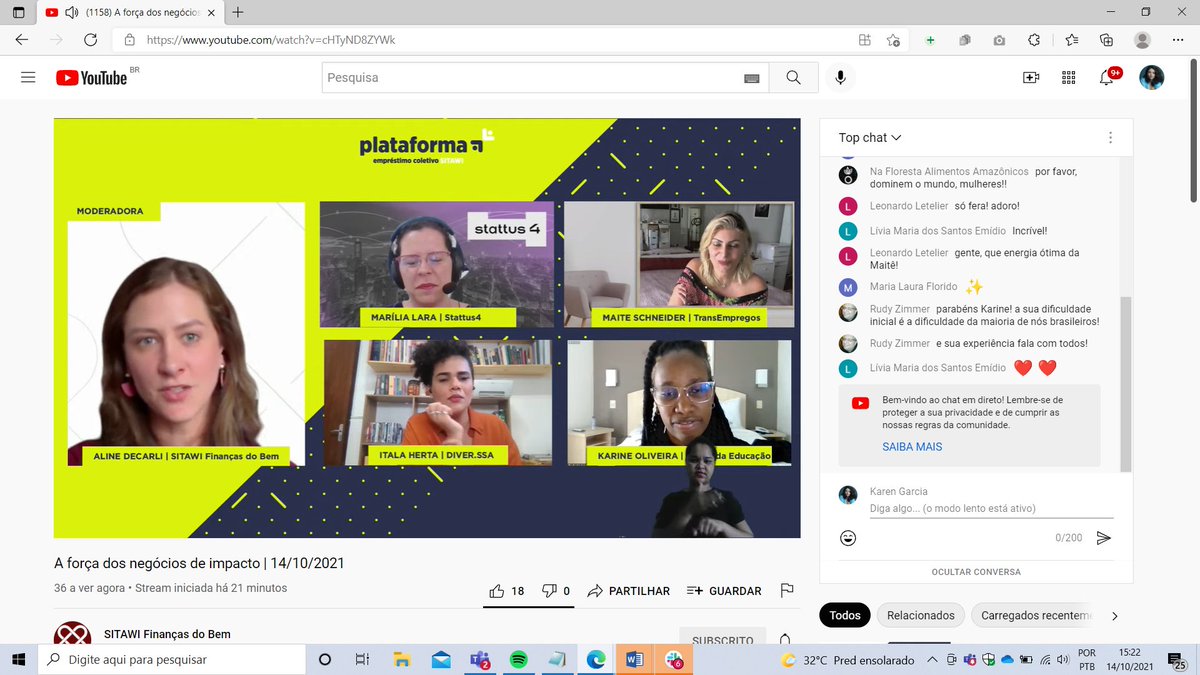Click the magnifying glass search button
The width and height of the screenshot is (1200, 675).
(x=793, y=77)
